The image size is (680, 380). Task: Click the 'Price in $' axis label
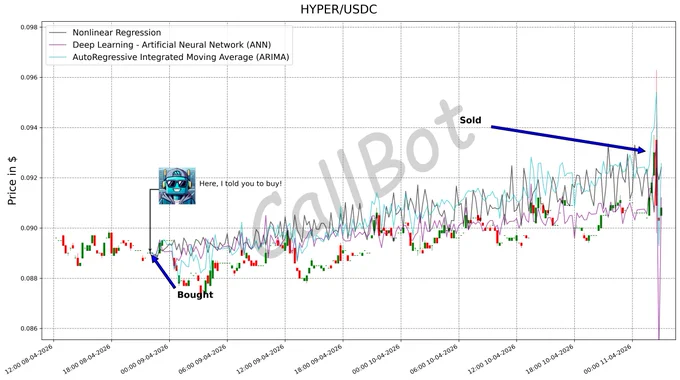12,180
